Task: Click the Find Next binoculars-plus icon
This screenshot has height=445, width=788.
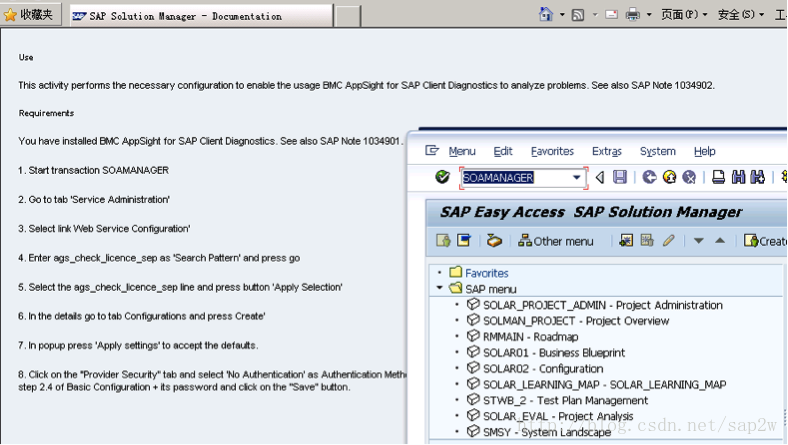Action: (757, 177)
